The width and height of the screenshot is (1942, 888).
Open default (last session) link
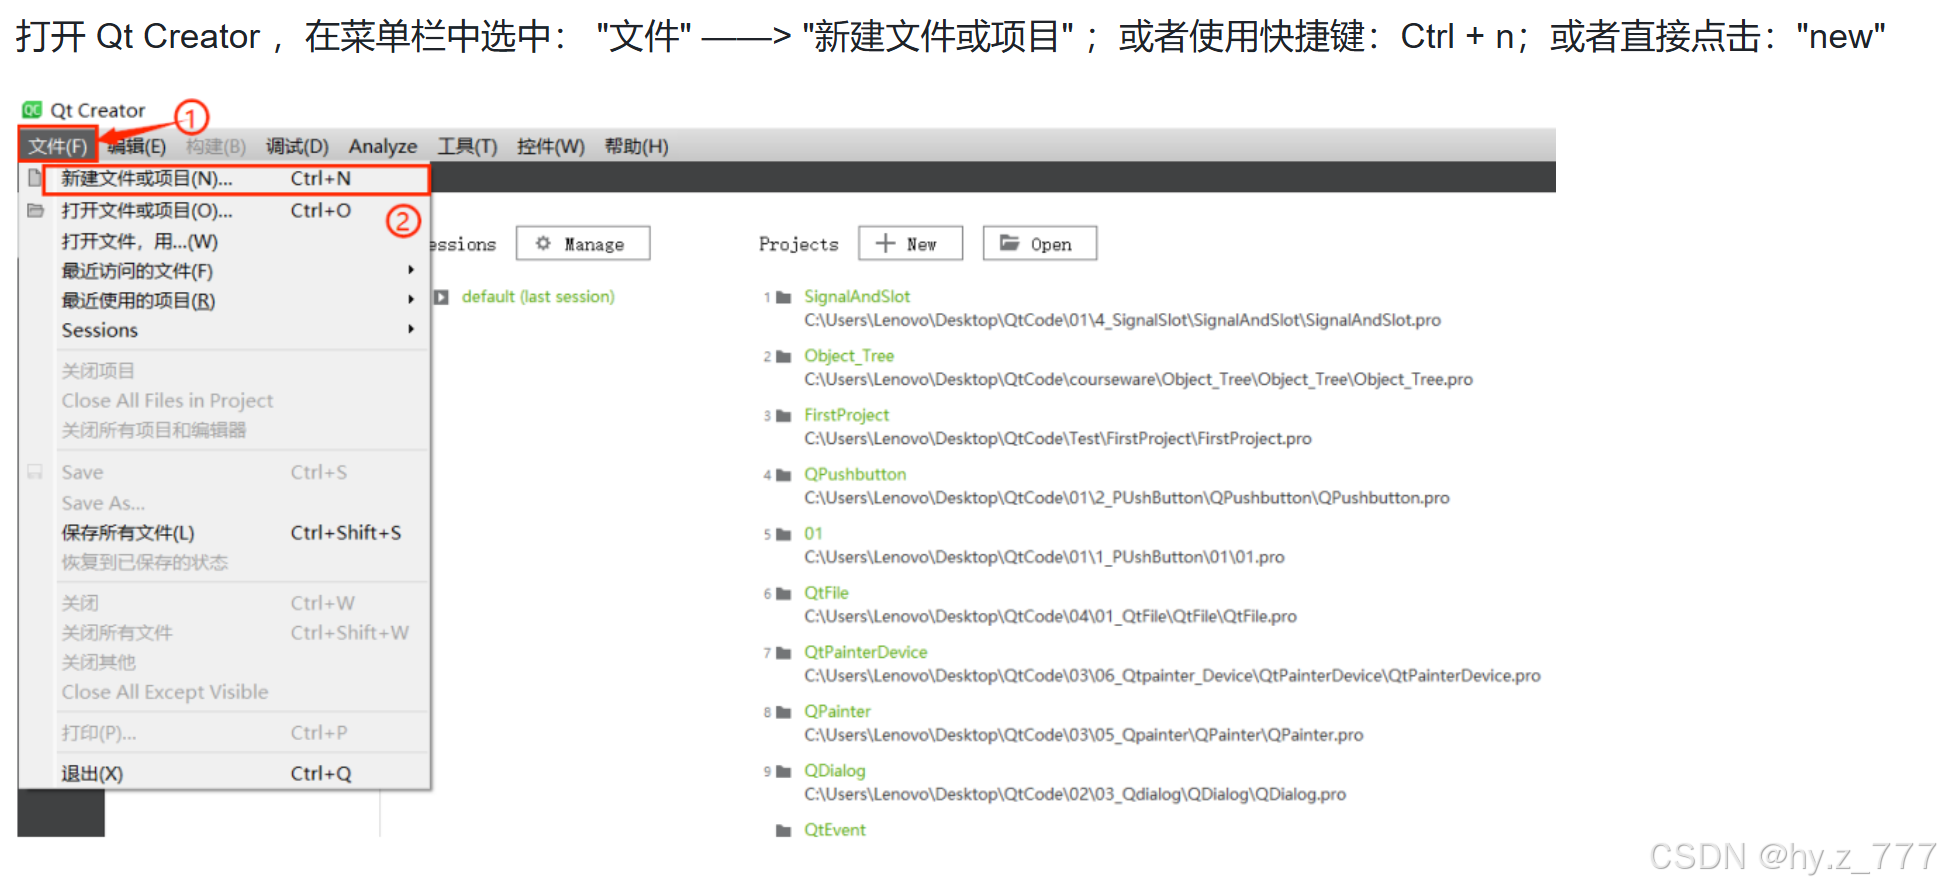538,296
